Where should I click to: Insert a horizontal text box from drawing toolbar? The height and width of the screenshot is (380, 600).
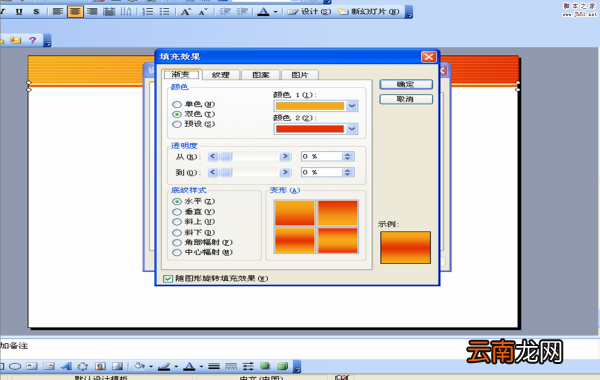(32, 366)
